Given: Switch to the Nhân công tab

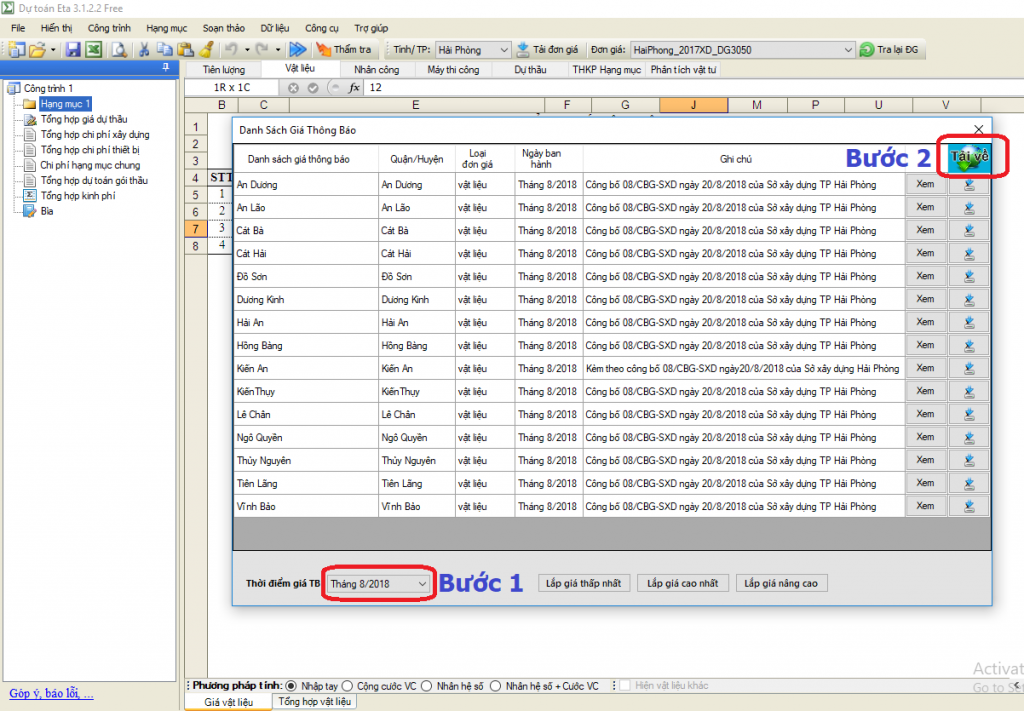Looking at the screenshot, I should pyautogui.click(x=376, y=70).
